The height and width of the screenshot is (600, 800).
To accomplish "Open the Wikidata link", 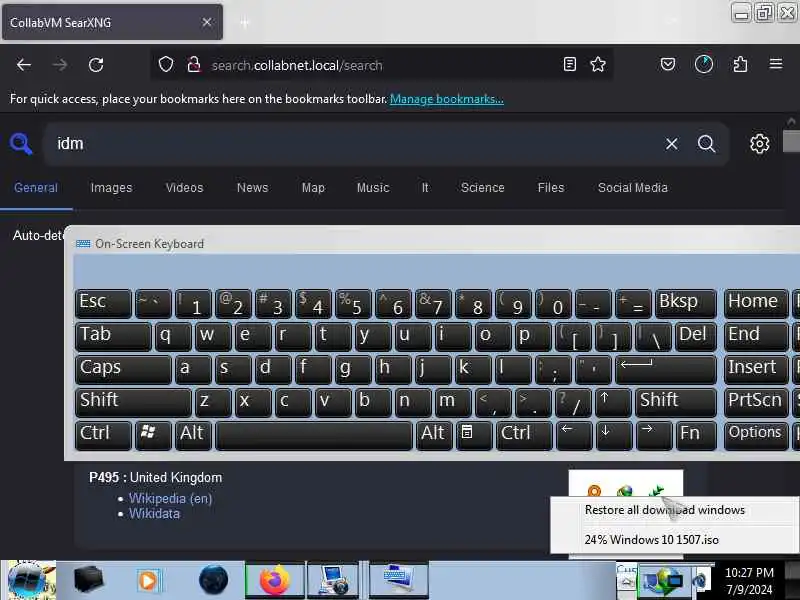I will click(154, 514).
